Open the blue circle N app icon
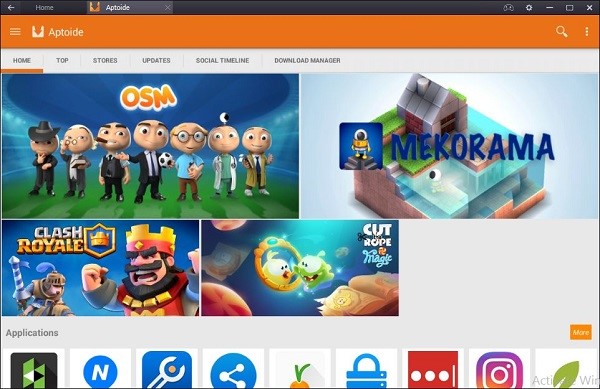This screenshot has height=389, width=600. coord(100,370)
